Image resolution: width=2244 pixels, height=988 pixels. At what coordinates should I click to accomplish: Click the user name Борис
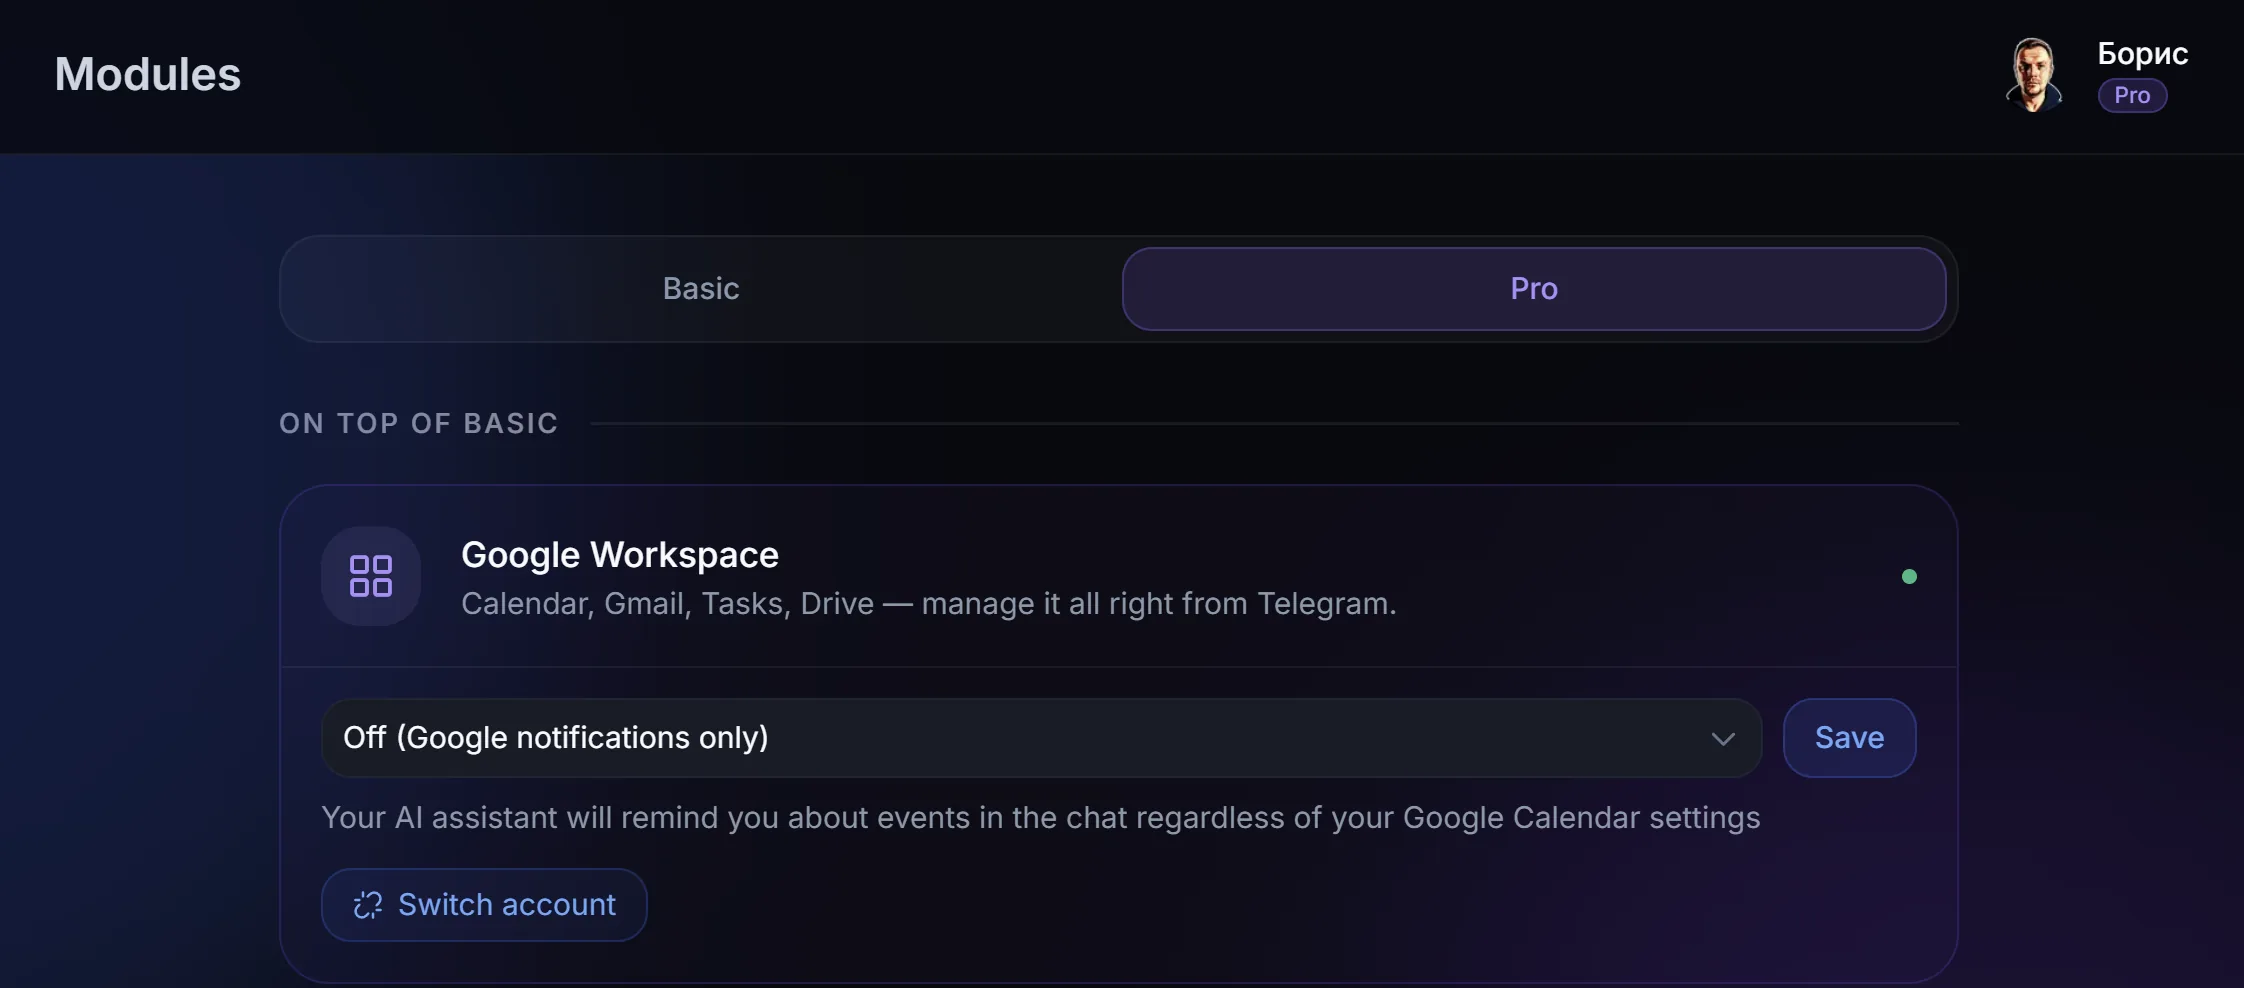point(2143,53)
